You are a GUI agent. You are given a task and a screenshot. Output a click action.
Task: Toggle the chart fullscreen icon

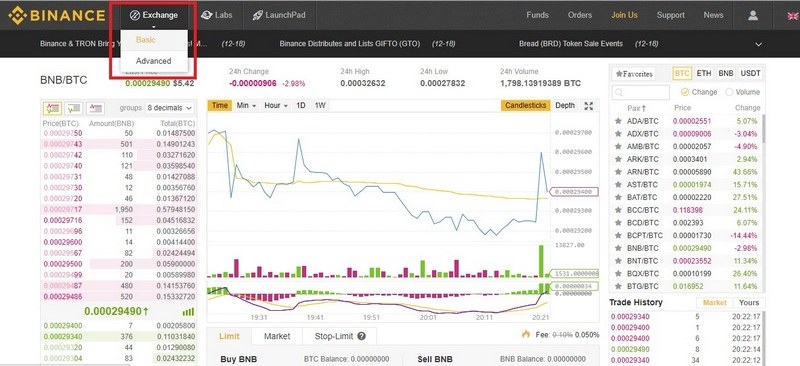589,106
